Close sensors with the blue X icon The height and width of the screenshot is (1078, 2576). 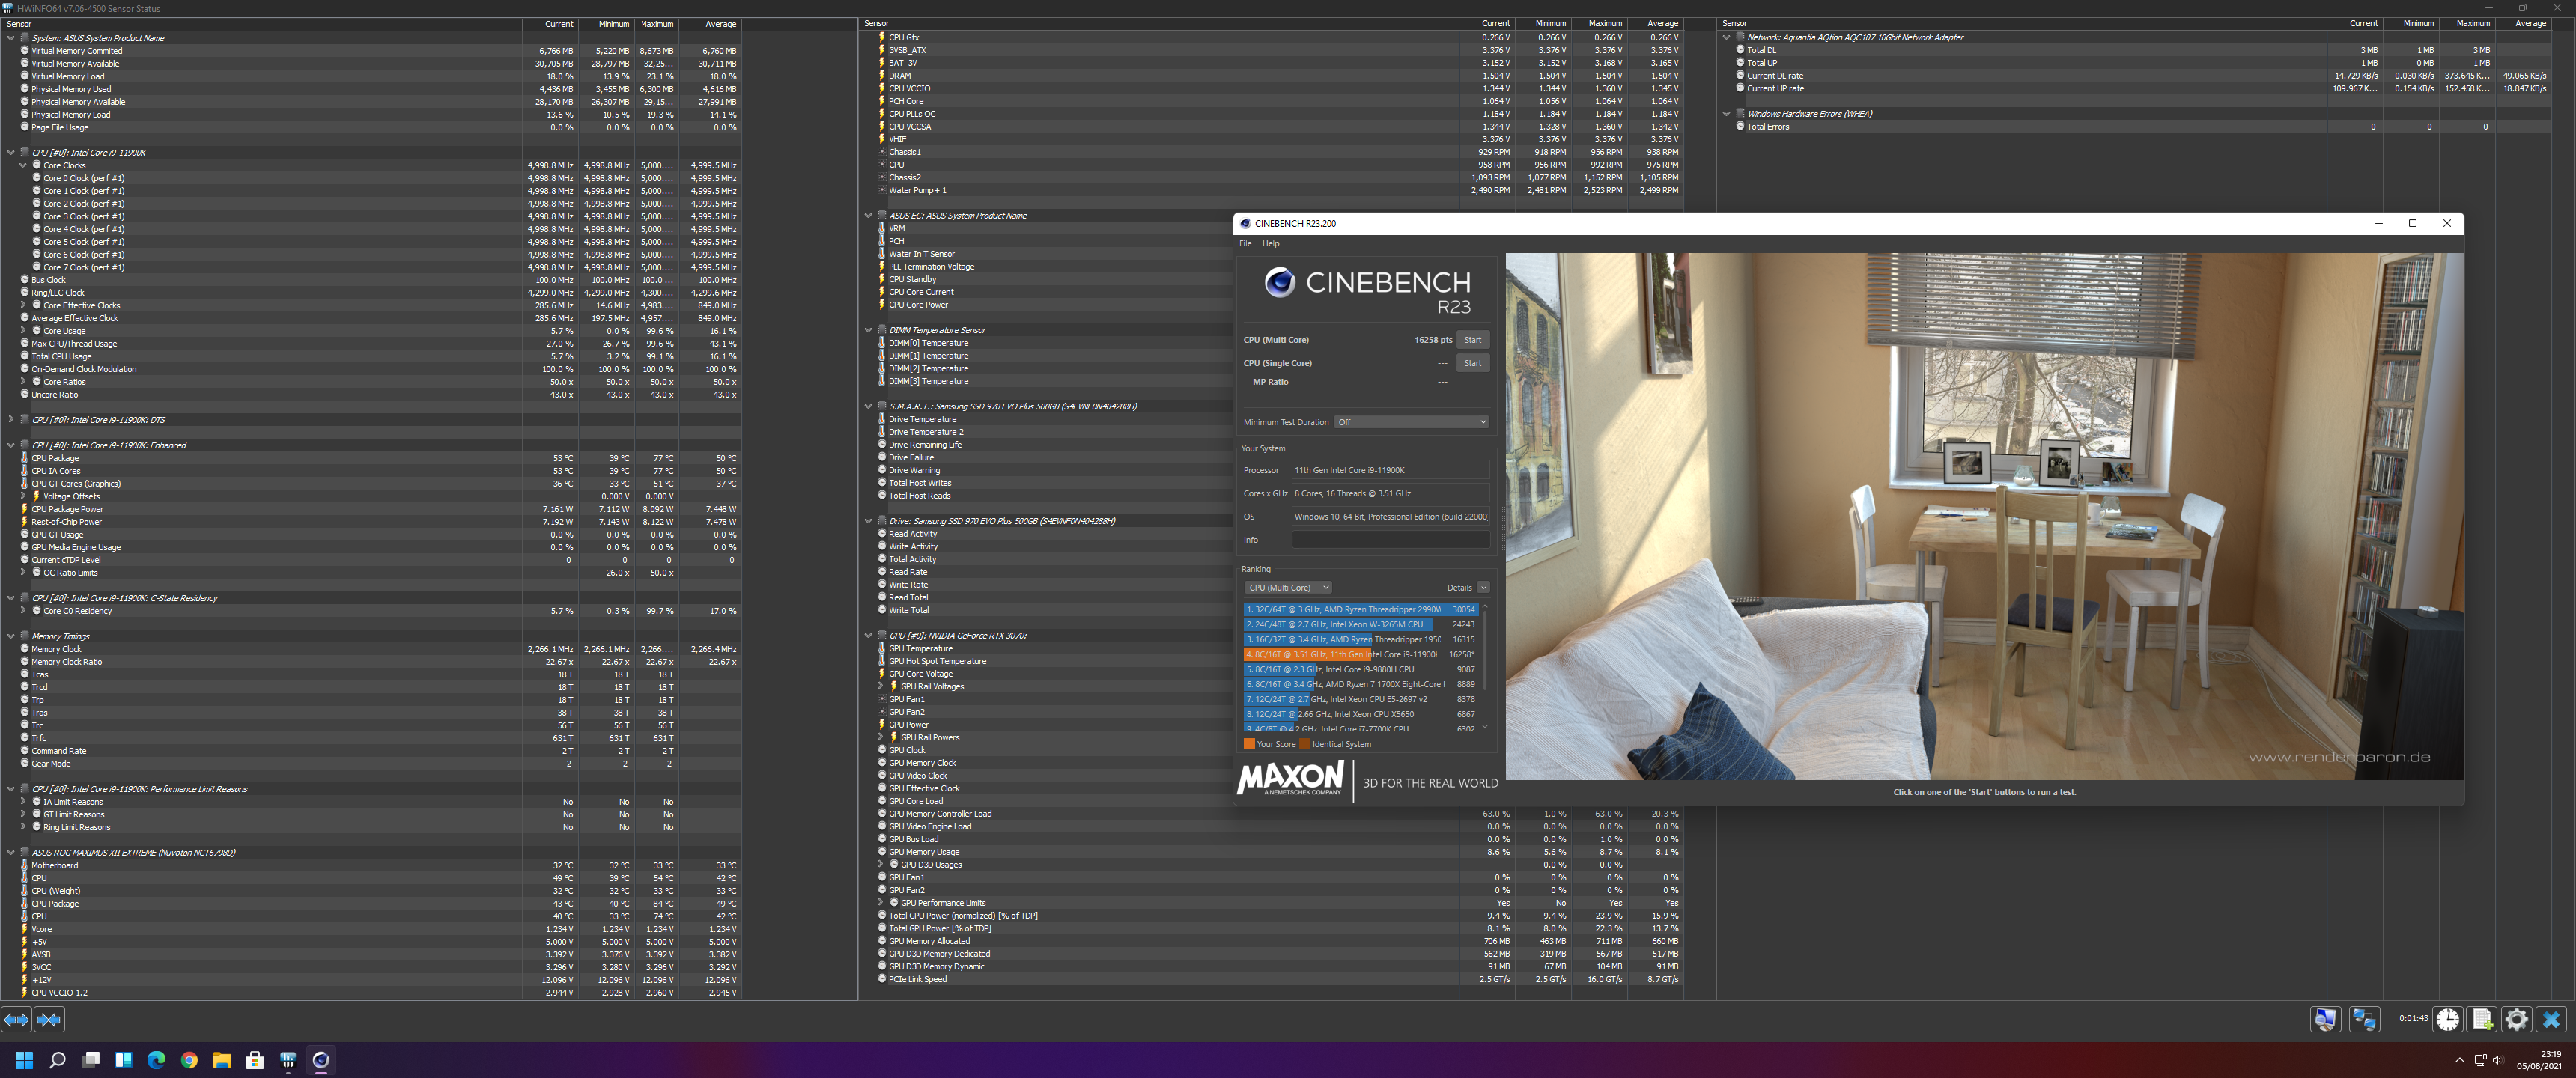click(x=2551, y=1019)
